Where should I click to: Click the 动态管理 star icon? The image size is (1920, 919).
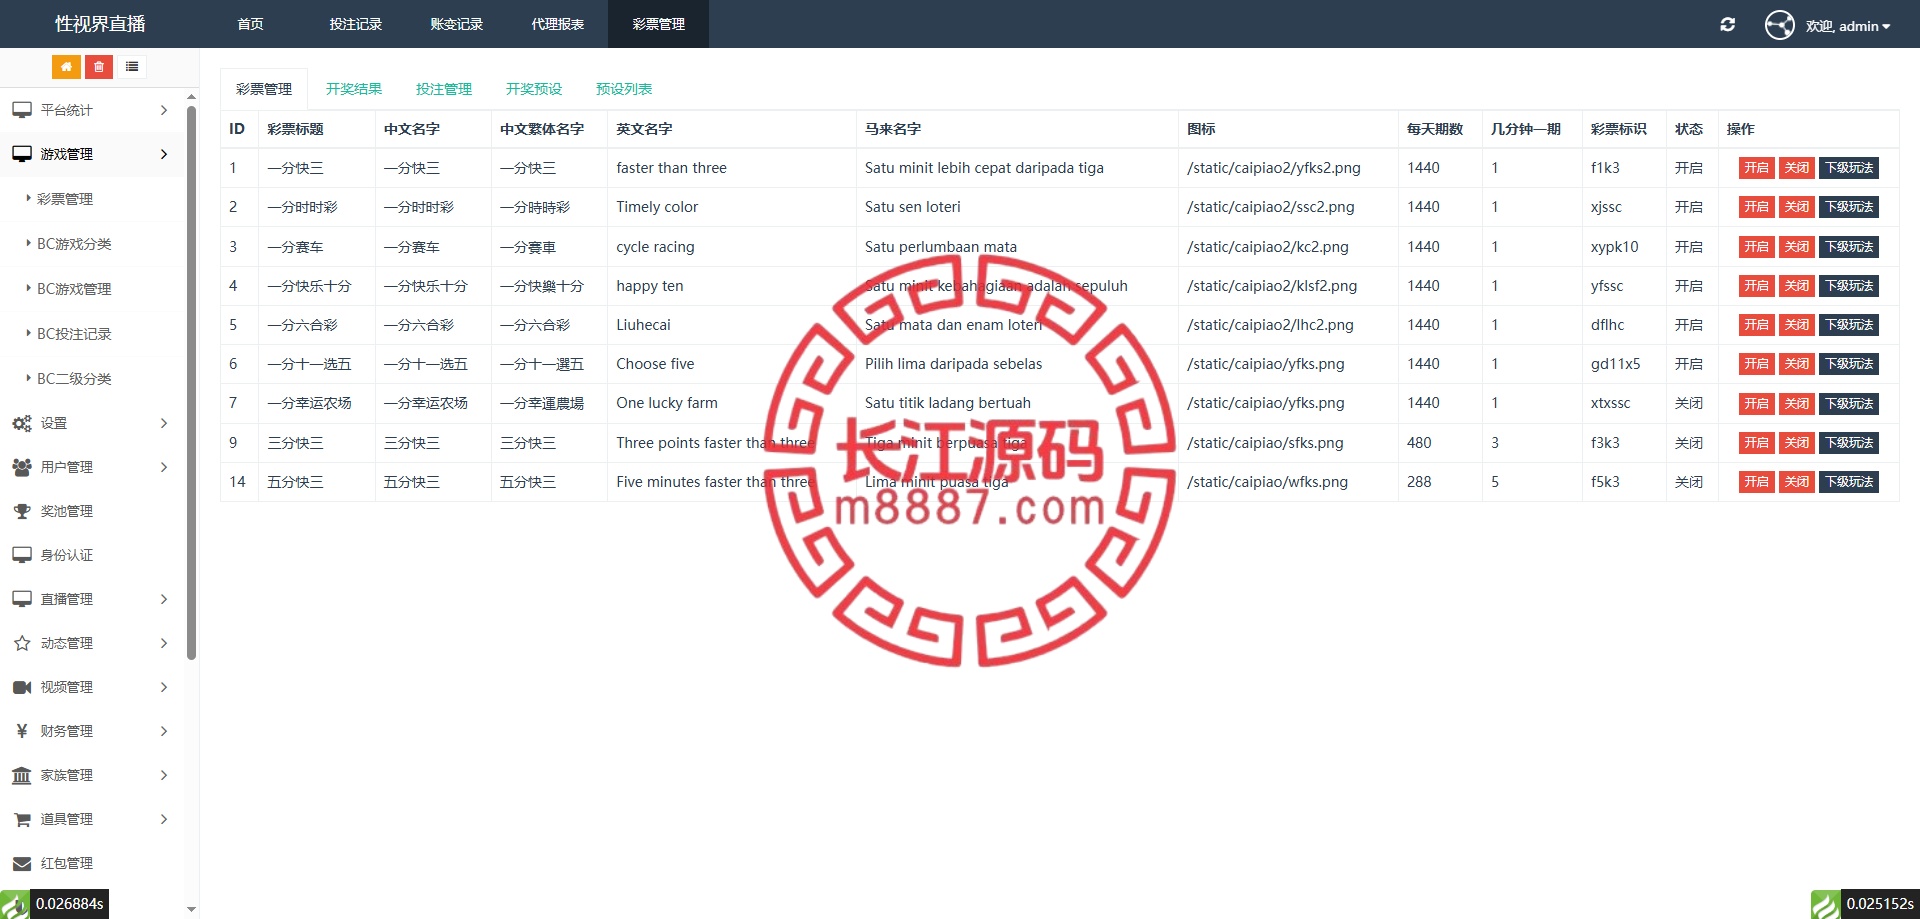(x=22, y=643)
